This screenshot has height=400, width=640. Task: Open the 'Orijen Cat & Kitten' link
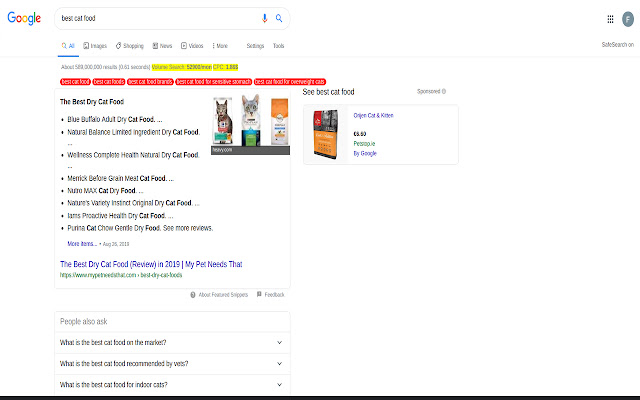click(x=373, y=116)
